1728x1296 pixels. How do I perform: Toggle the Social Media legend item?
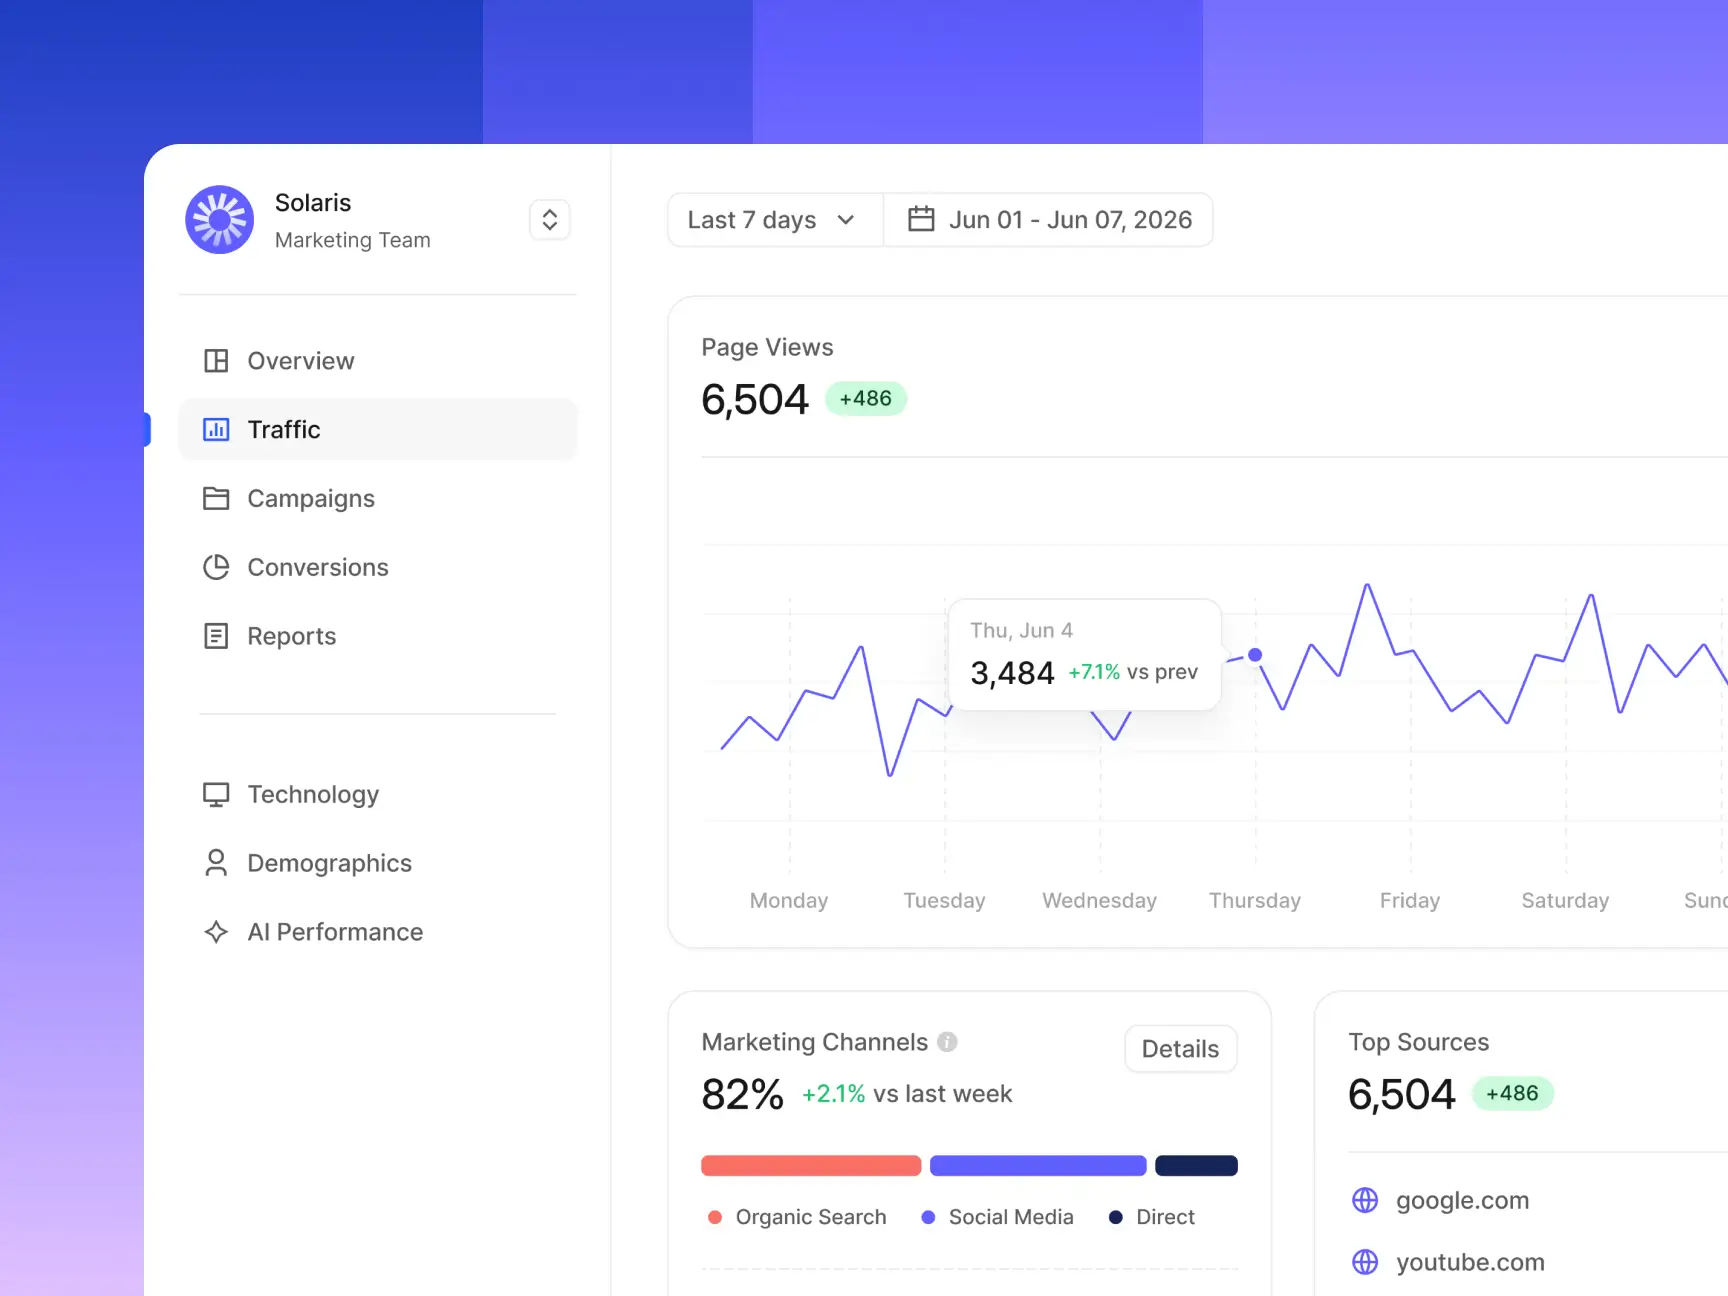tap(997, 1217)
